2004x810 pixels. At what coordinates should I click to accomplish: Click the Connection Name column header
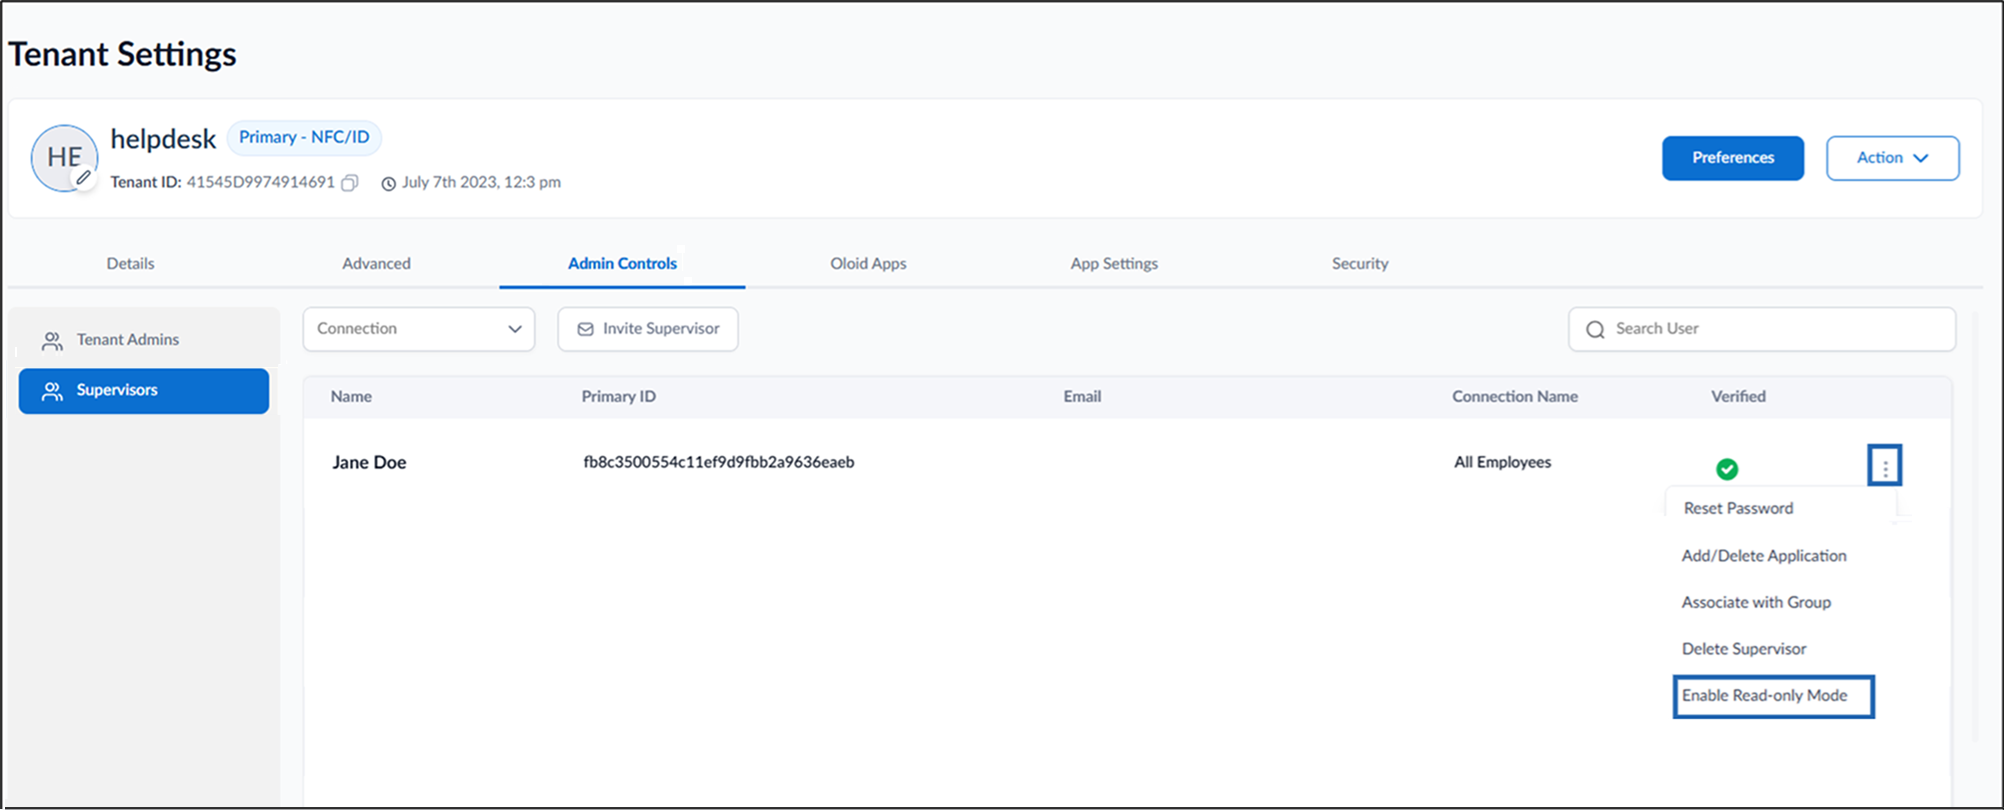(1515, 397)
